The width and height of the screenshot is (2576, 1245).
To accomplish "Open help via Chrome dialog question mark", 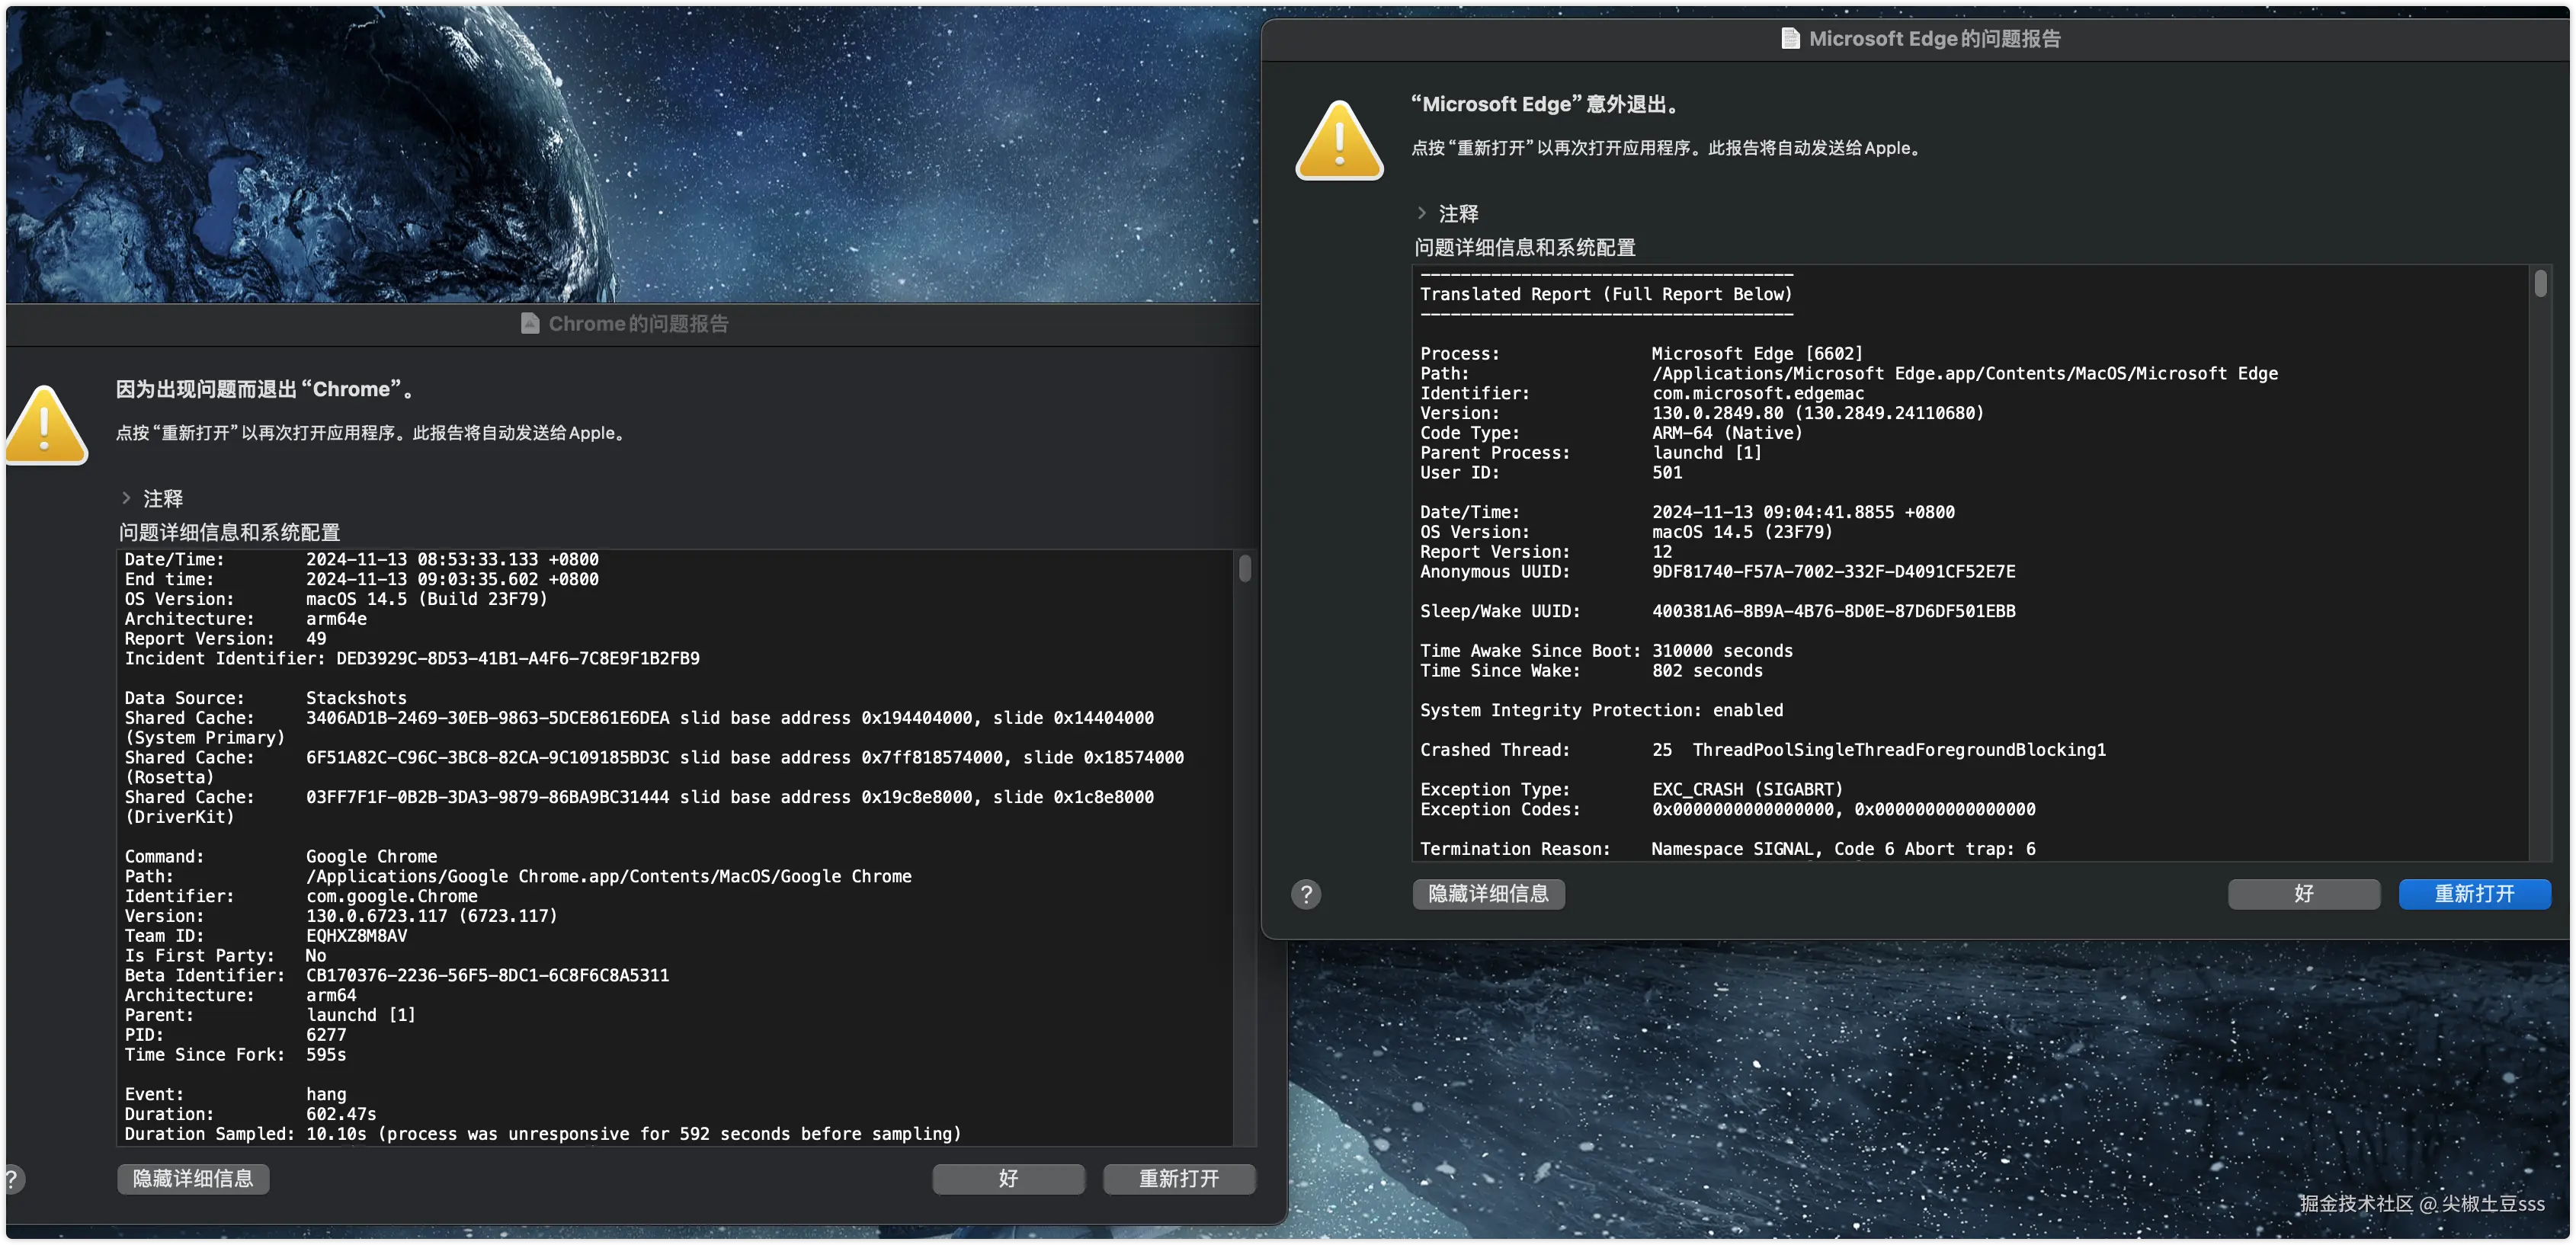I will pyautogui.click(x=12, y=1179).
